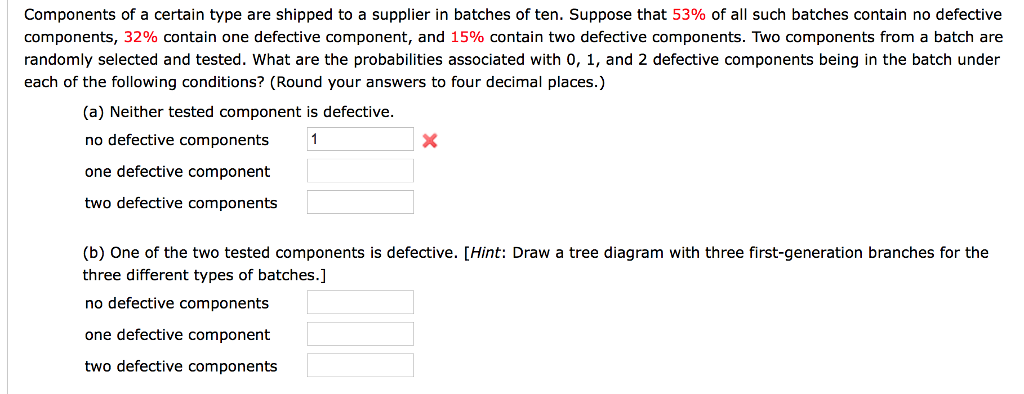
Task: Select part (a) two defective components answer box
Action: pos(360,202)
